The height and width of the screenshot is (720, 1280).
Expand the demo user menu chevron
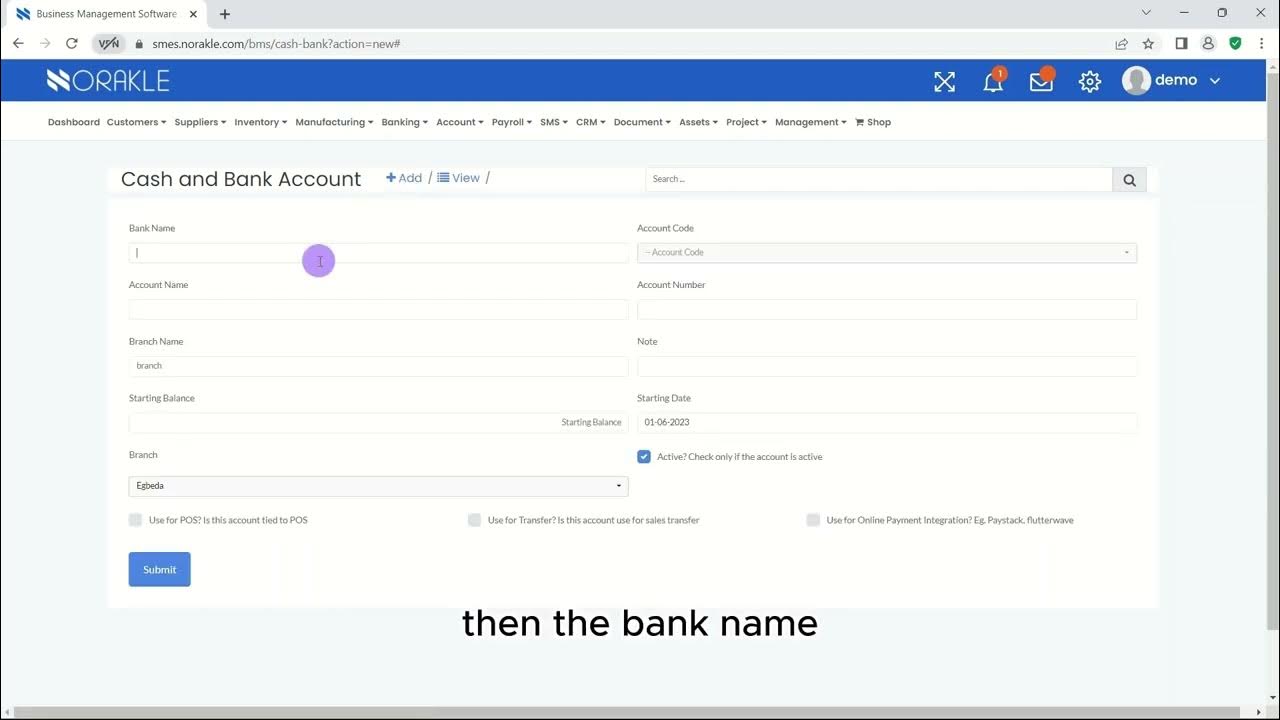click(1215, 81)
